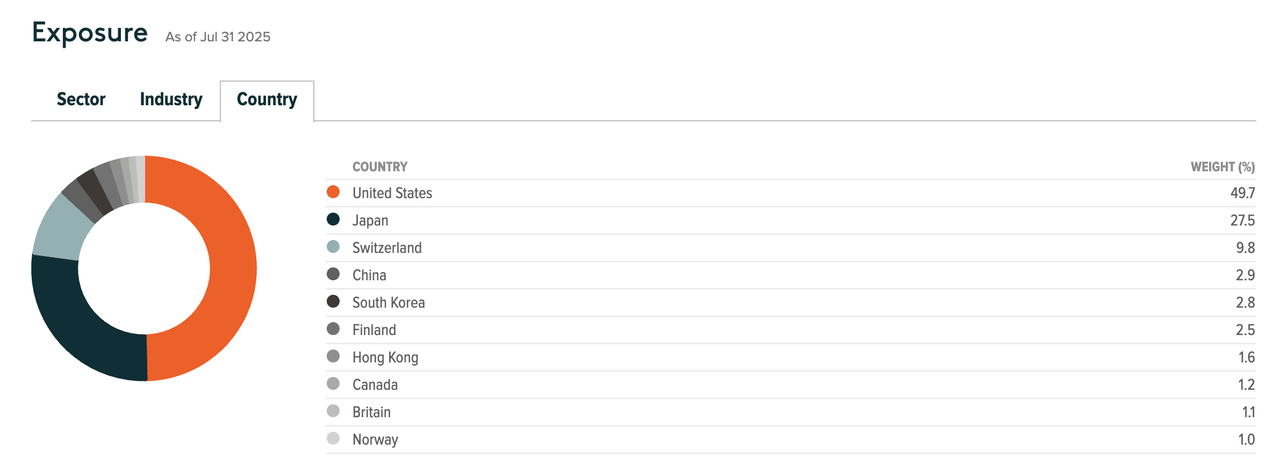Click the WEIGHT (%) column header
The image size is (1280, 465).
pyautogui.click(x=1222, y=167)
